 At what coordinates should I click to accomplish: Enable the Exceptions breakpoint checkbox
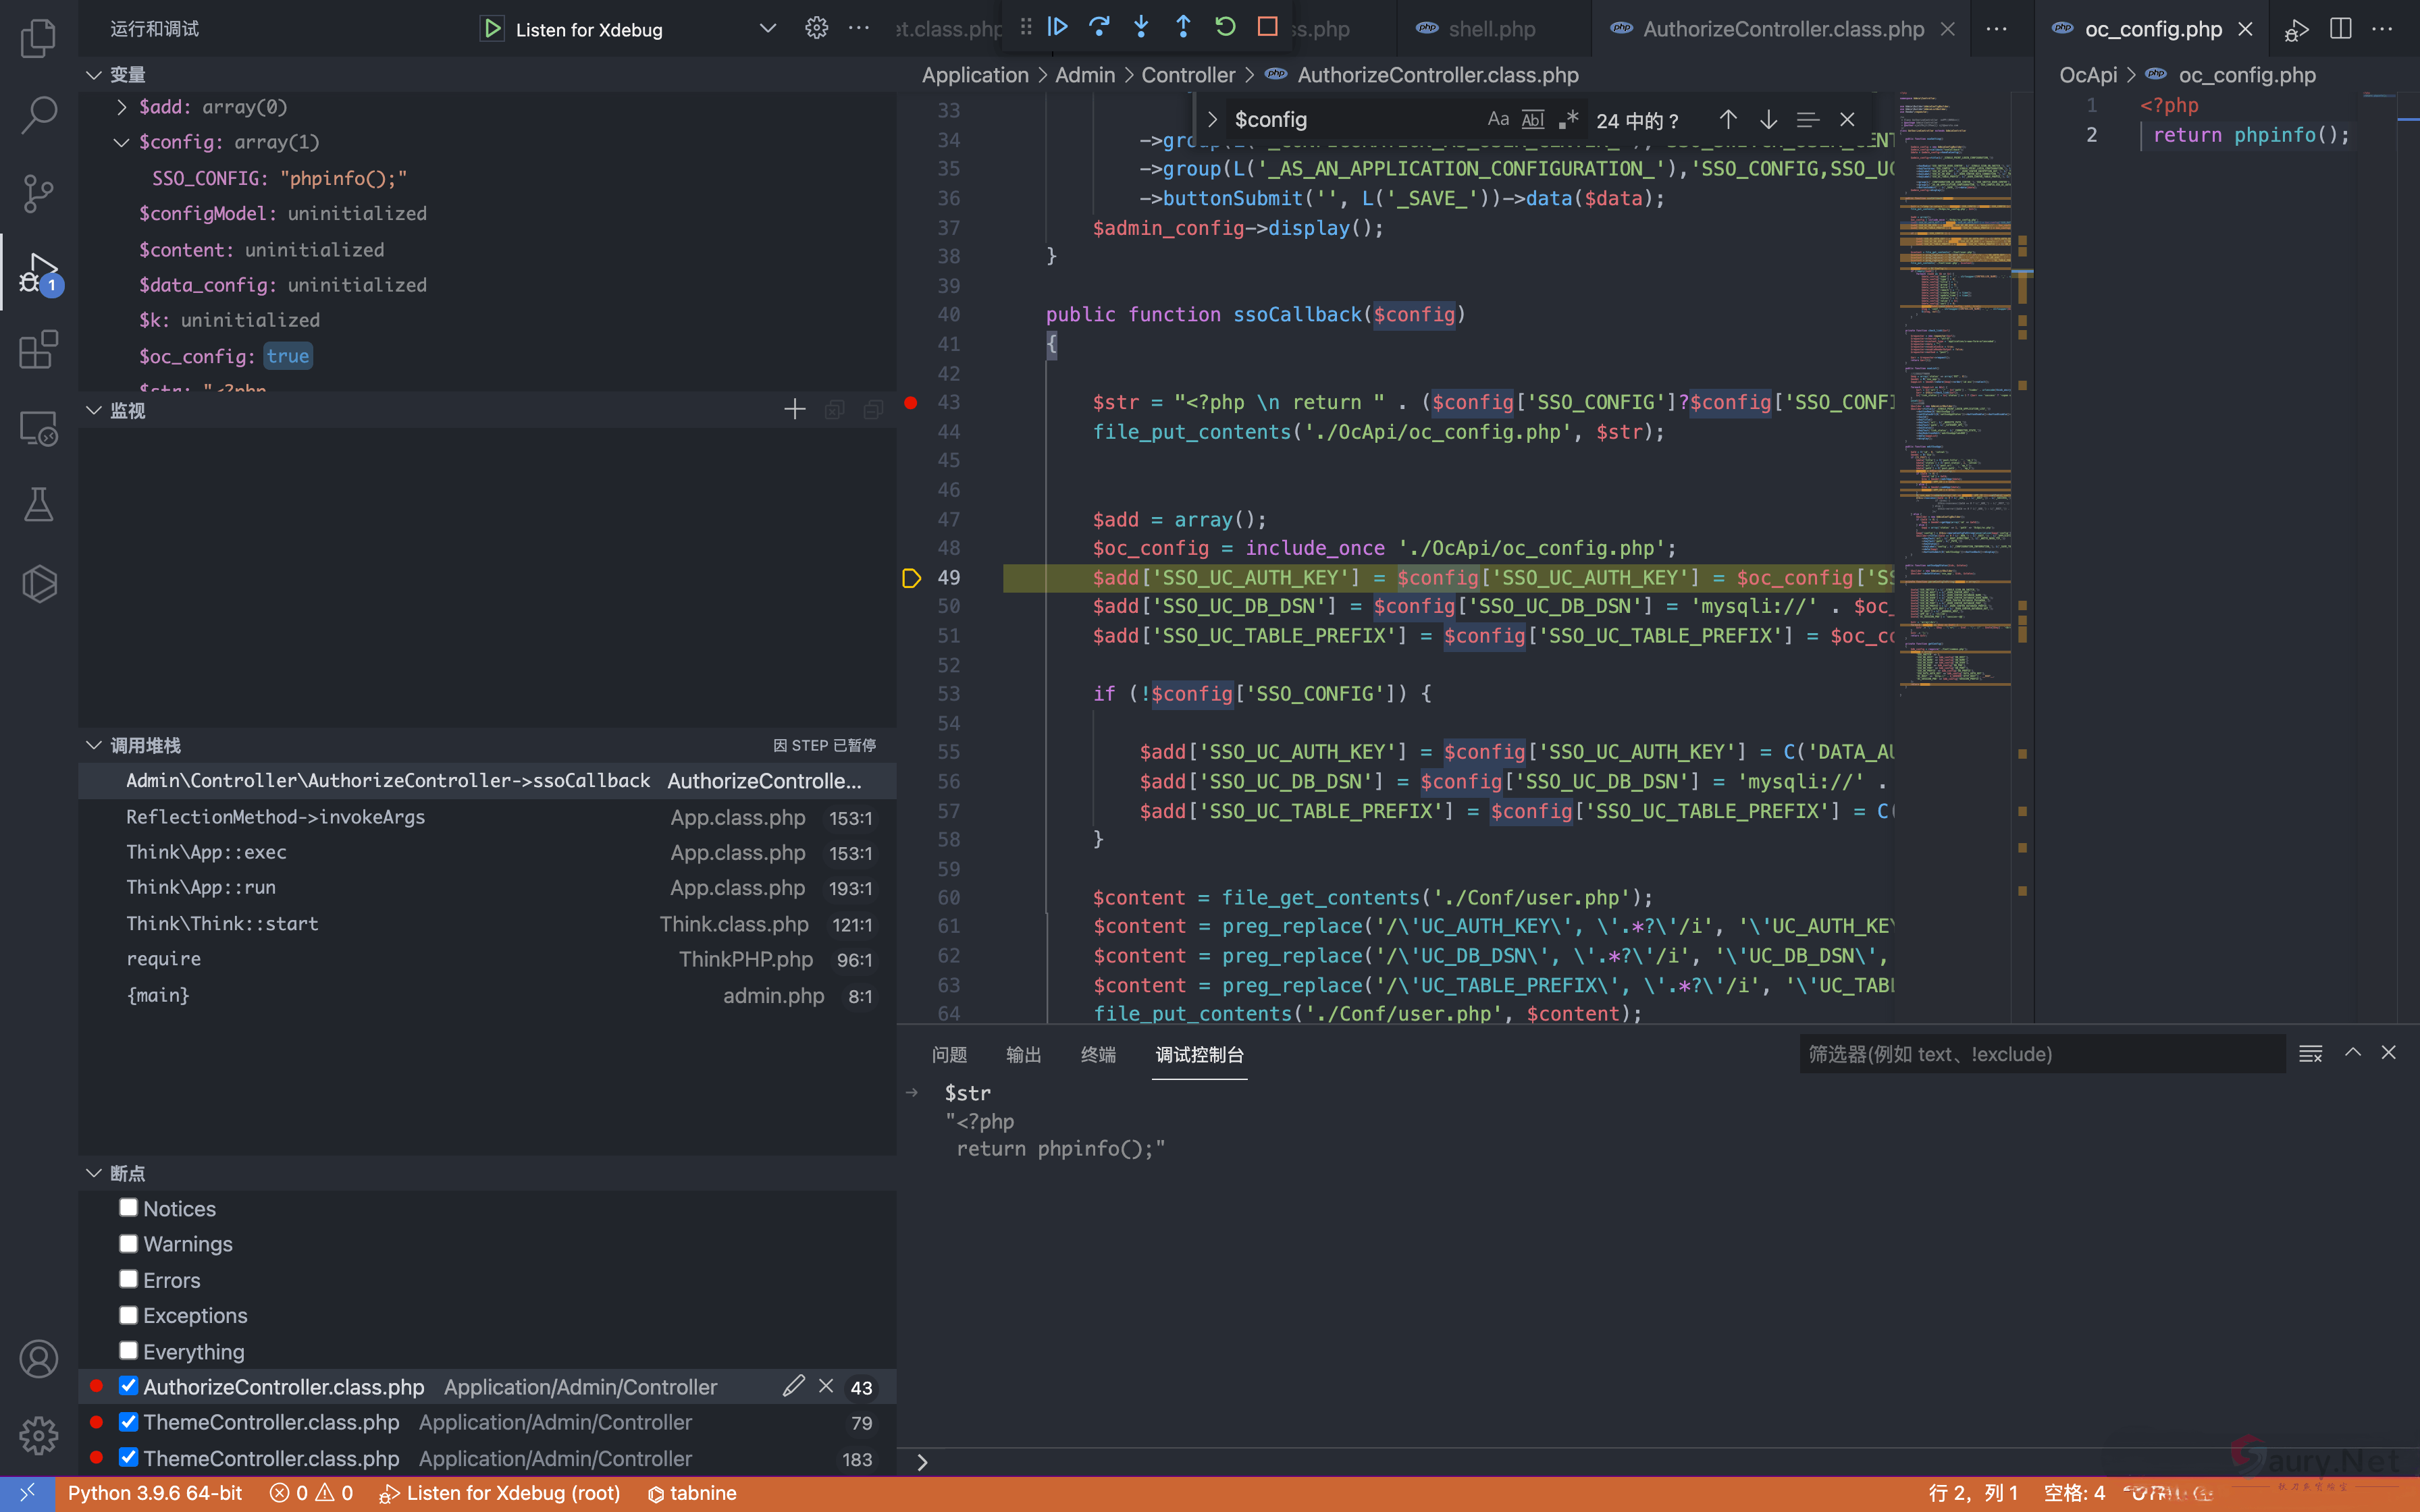click(129, 1315)
